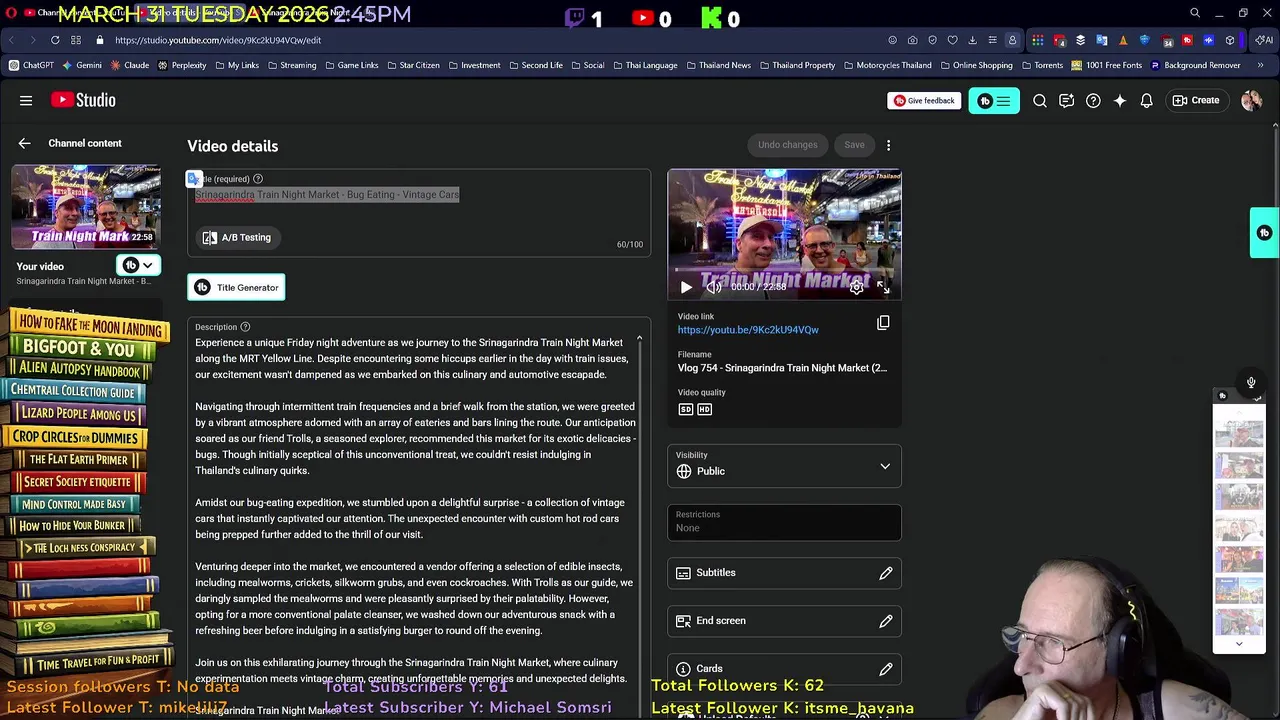Open the Background Remover bookmark

click(1195, 65)
